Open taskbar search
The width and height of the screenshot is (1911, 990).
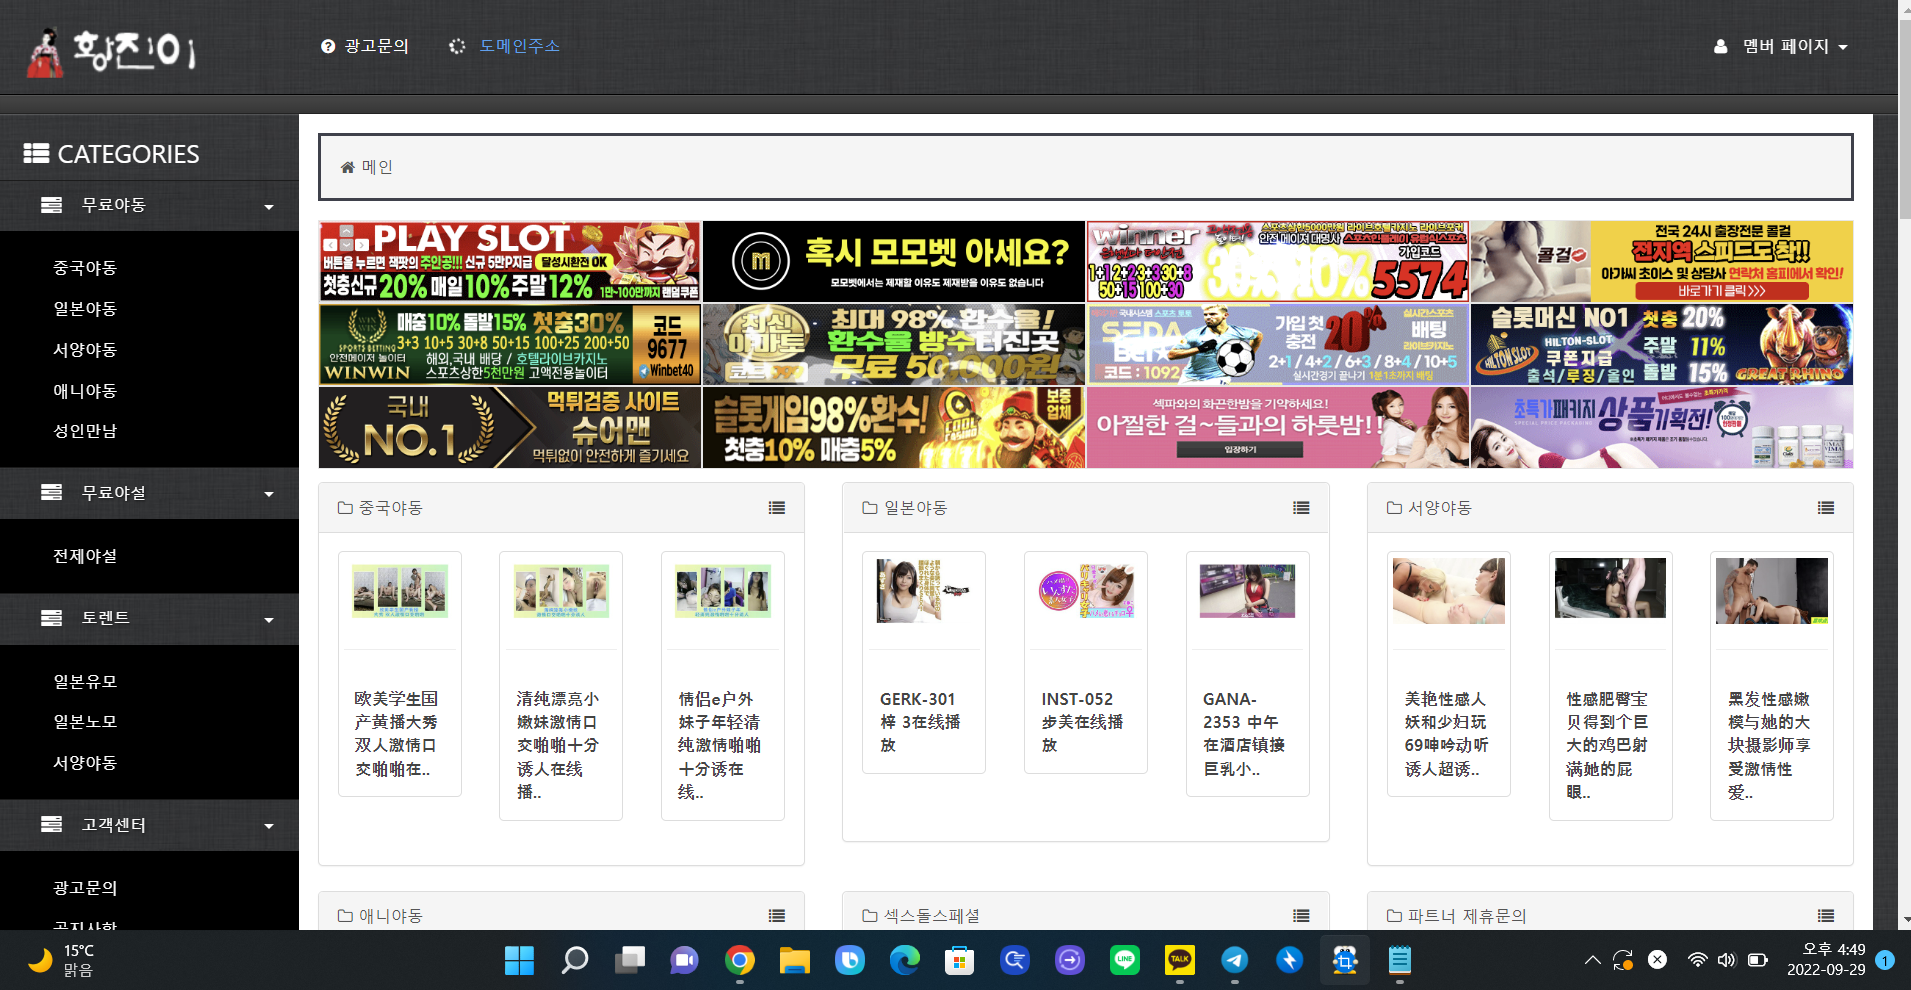[x=574, y=961]
